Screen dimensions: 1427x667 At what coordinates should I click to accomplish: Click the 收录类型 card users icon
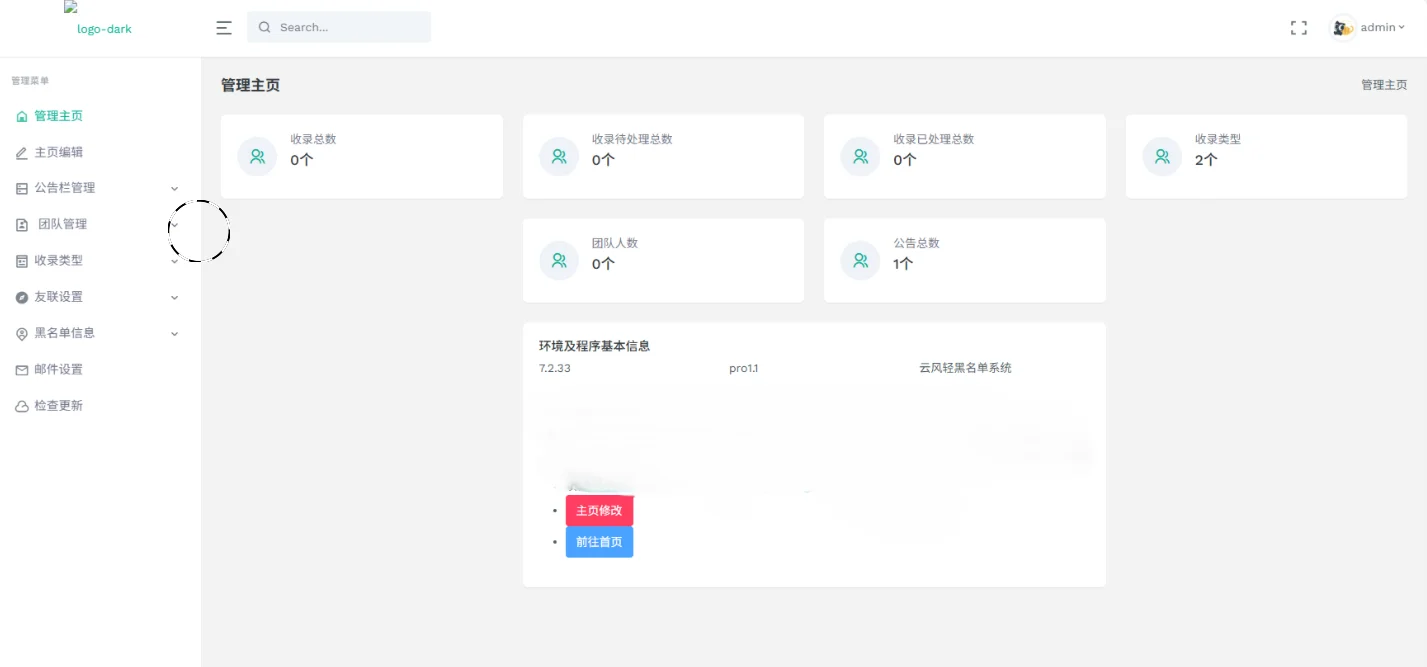click(1162, 156)
